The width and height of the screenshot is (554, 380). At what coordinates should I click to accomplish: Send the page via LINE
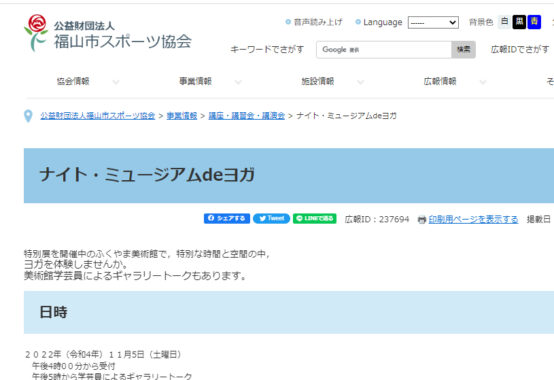click(x=314, y=219)
